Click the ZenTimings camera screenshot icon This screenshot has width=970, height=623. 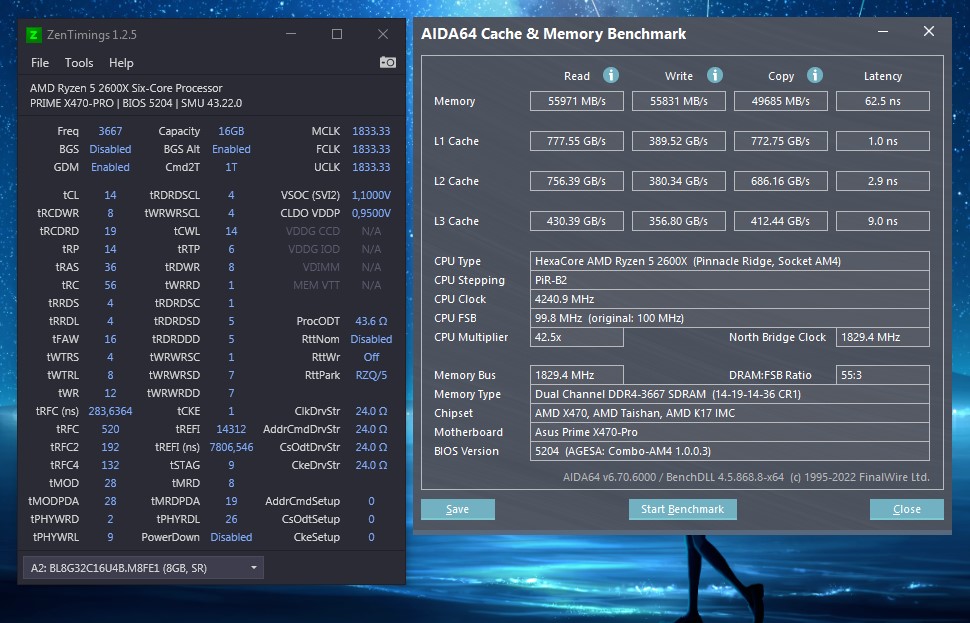pos(387,62)
